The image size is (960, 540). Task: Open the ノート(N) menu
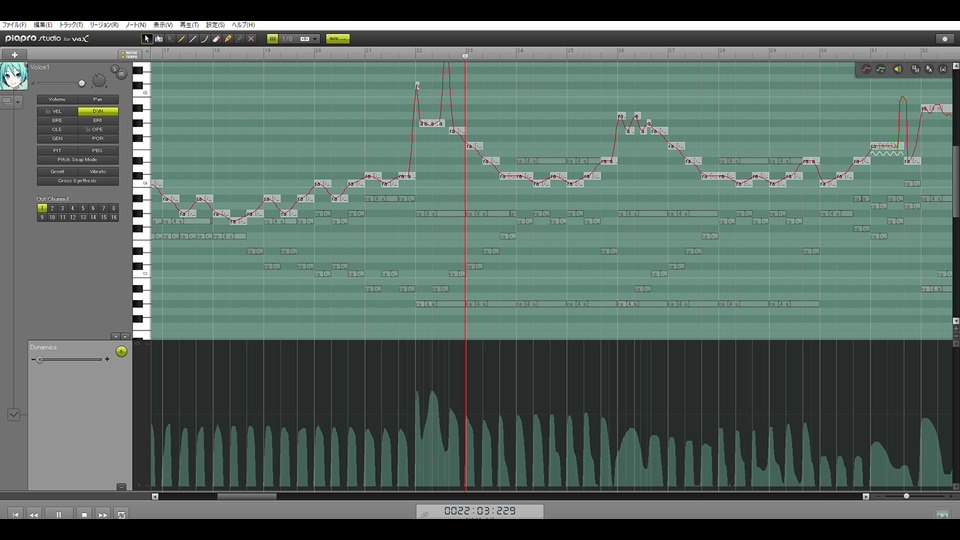click(x=136, y=25)
